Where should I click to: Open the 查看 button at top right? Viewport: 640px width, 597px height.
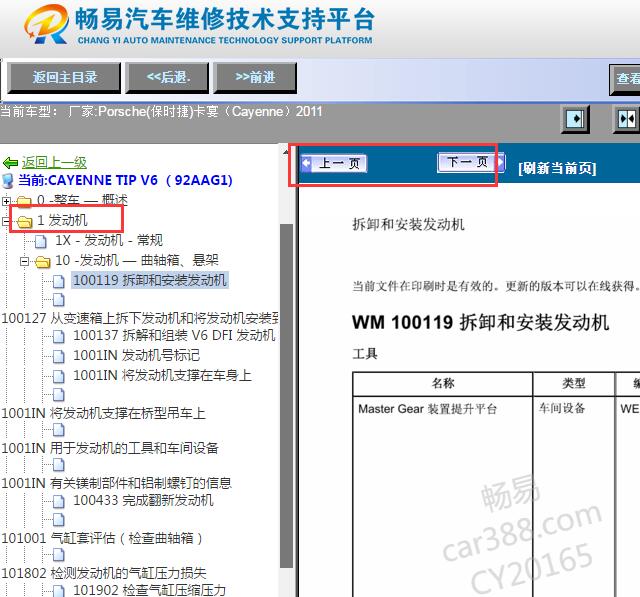pos(625,79)
